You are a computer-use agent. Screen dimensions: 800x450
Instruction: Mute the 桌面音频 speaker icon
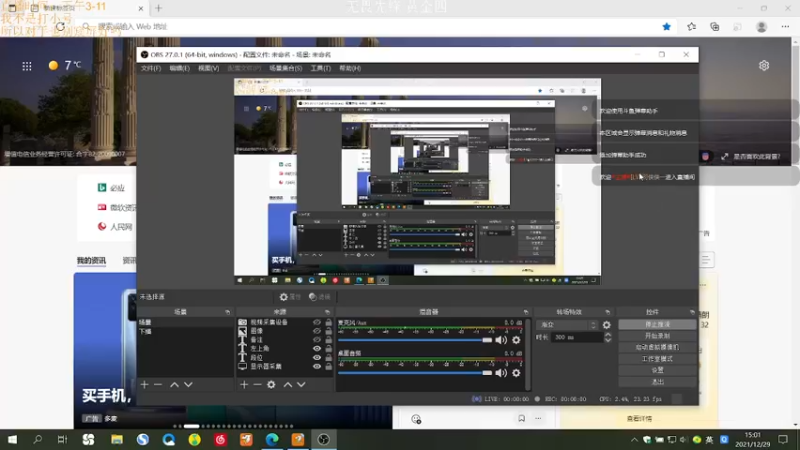pyautogui.click(x=501, y=373)
